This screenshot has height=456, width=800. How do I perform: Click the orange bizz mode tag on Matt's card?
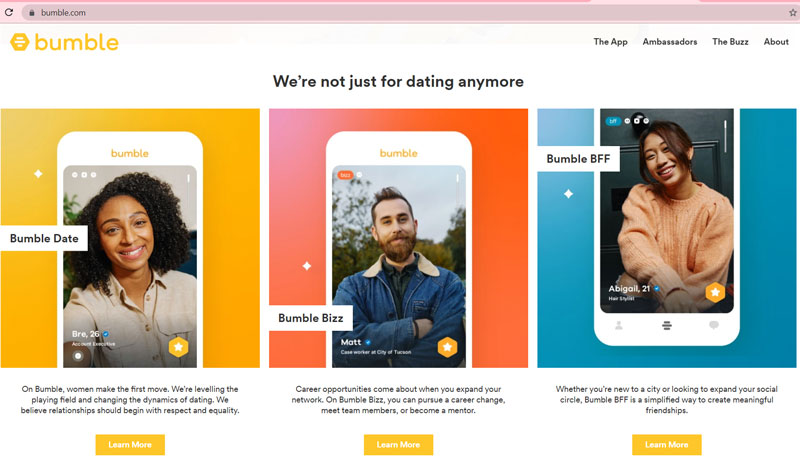click(345, 175)
